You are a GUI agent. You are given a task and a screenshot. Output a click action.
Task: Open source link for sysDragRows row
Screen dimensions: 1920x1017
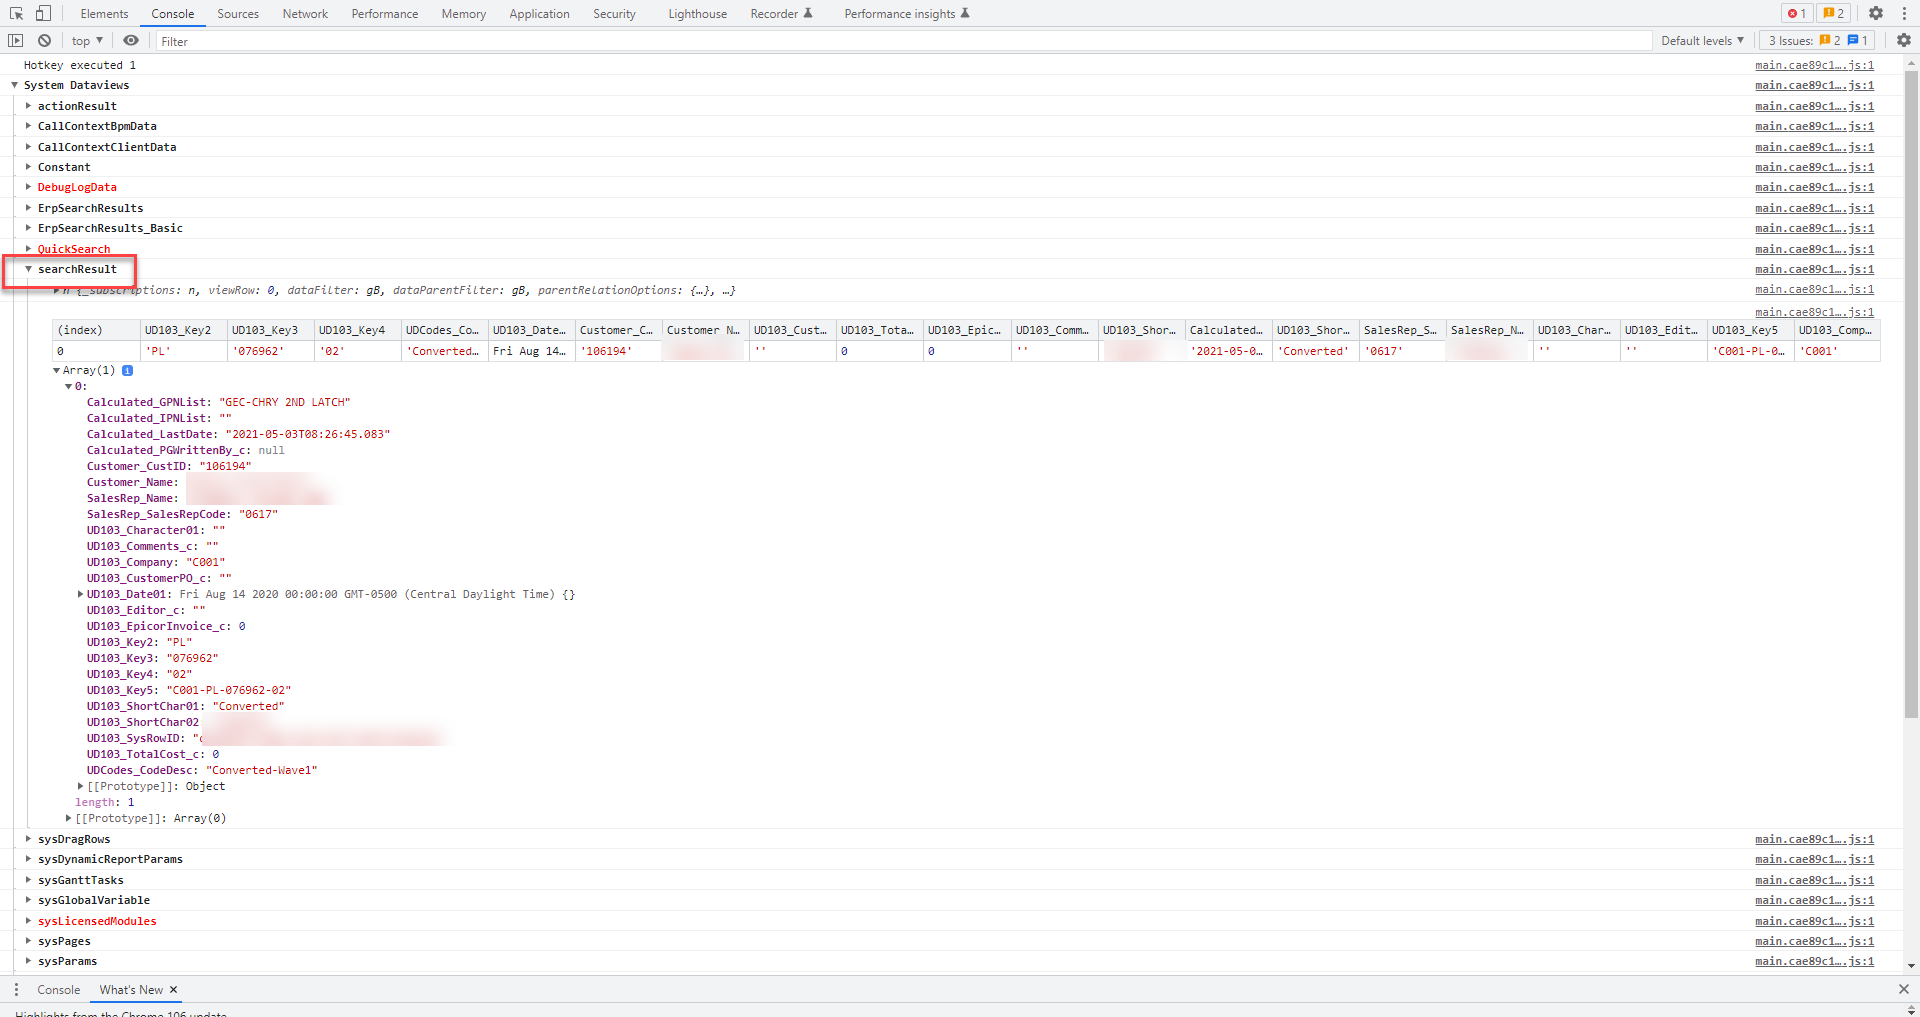pos(1815,840)
